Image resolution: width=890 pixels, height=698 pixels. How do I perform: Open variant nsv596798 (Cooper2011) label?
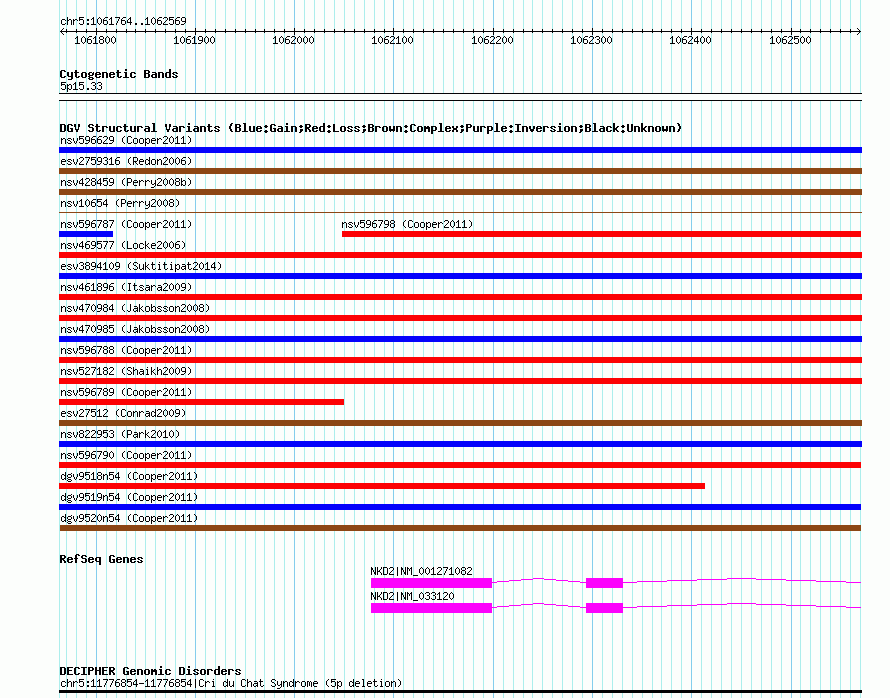[407, 224]
